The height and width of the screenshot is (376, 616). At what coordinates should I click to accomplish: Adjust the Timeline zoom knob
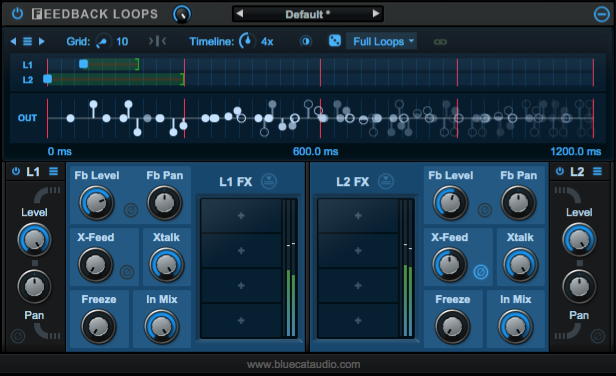[247, 41]
